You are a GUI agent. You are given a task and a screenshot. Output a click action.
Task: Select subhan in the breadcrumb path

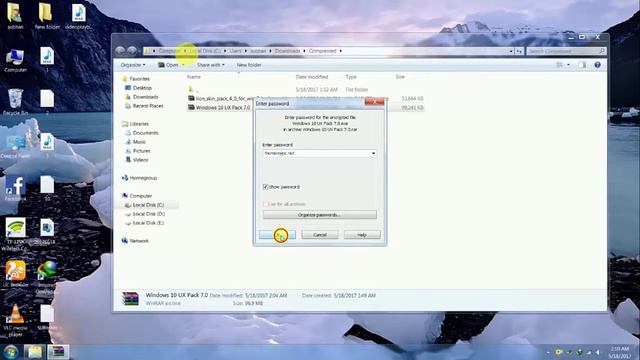pyautogui.click(x=258, y=51)
